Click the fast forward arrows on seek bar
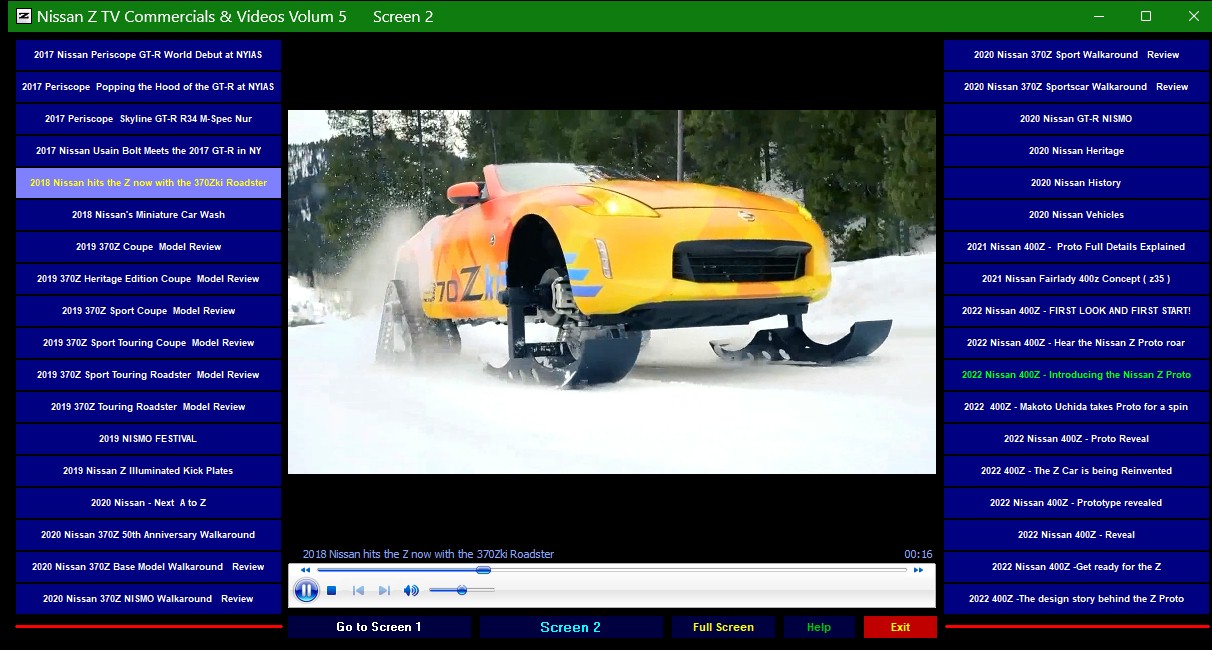 [x=918, y=570]
